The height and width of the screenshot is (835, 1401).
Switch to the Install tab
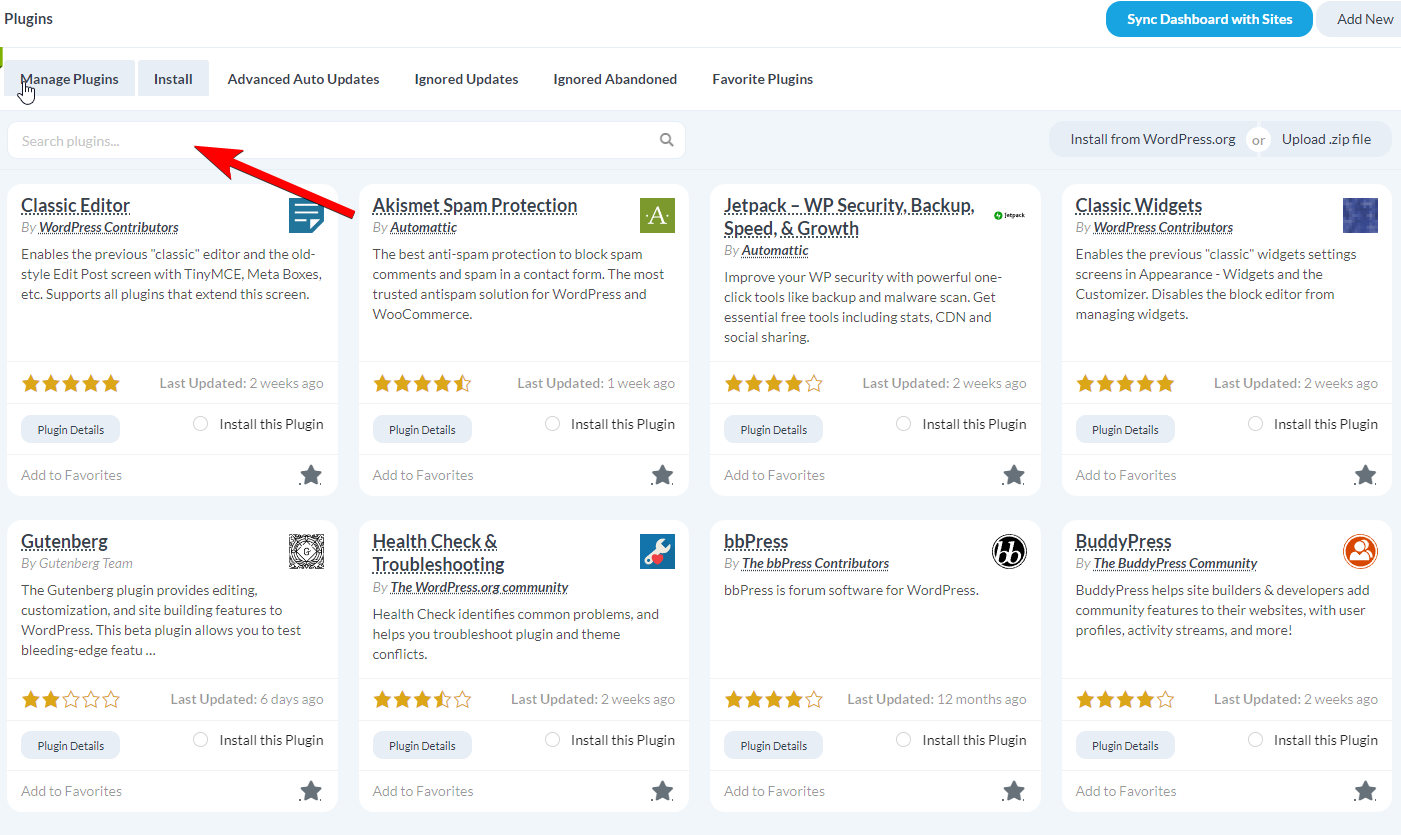tap(173, 78)
